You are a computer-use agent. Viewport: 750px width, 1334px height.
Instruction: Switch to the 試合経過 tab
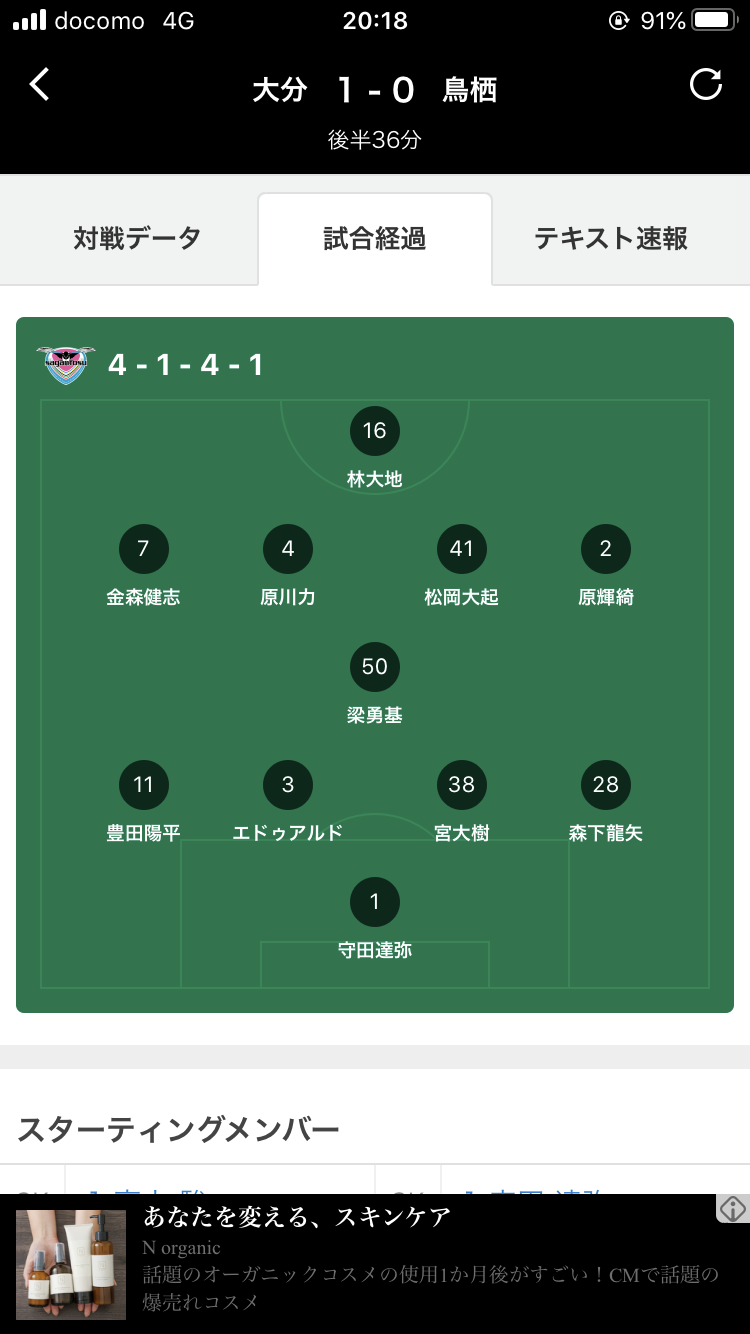(375, 239)
